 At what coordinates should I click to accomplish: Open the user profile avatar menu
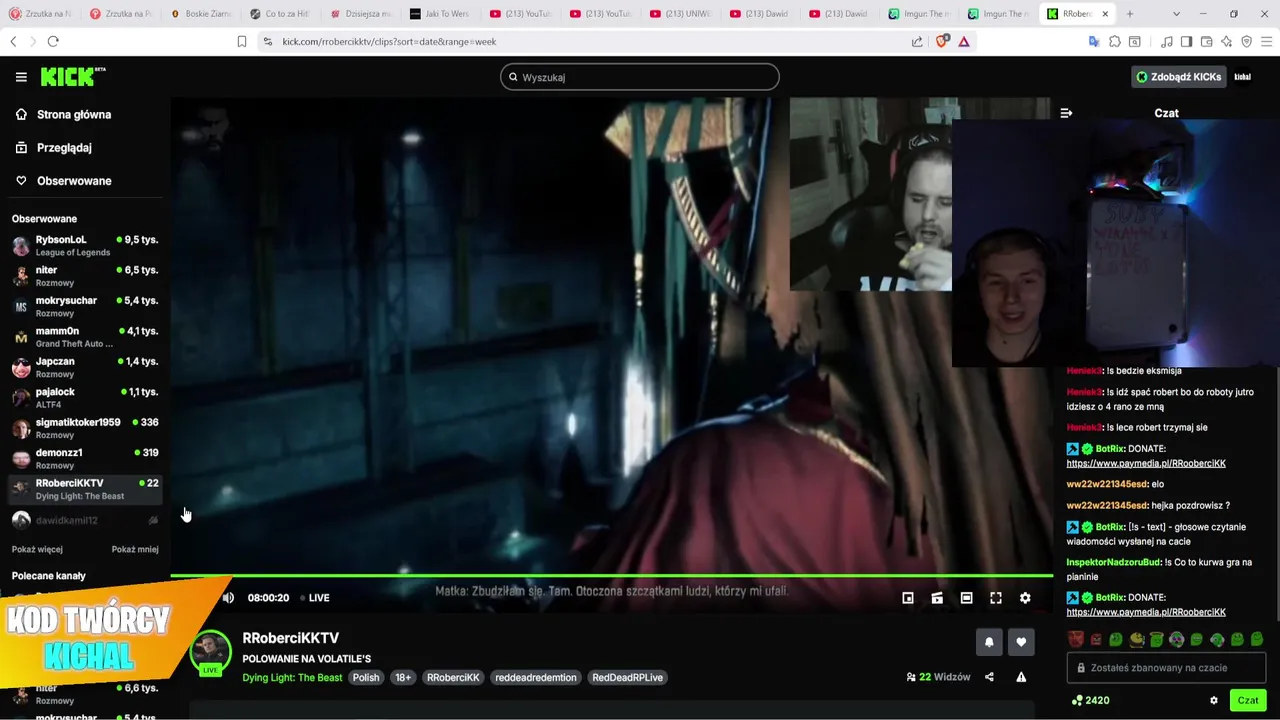pyautogui.click(x=1243, y=77)
